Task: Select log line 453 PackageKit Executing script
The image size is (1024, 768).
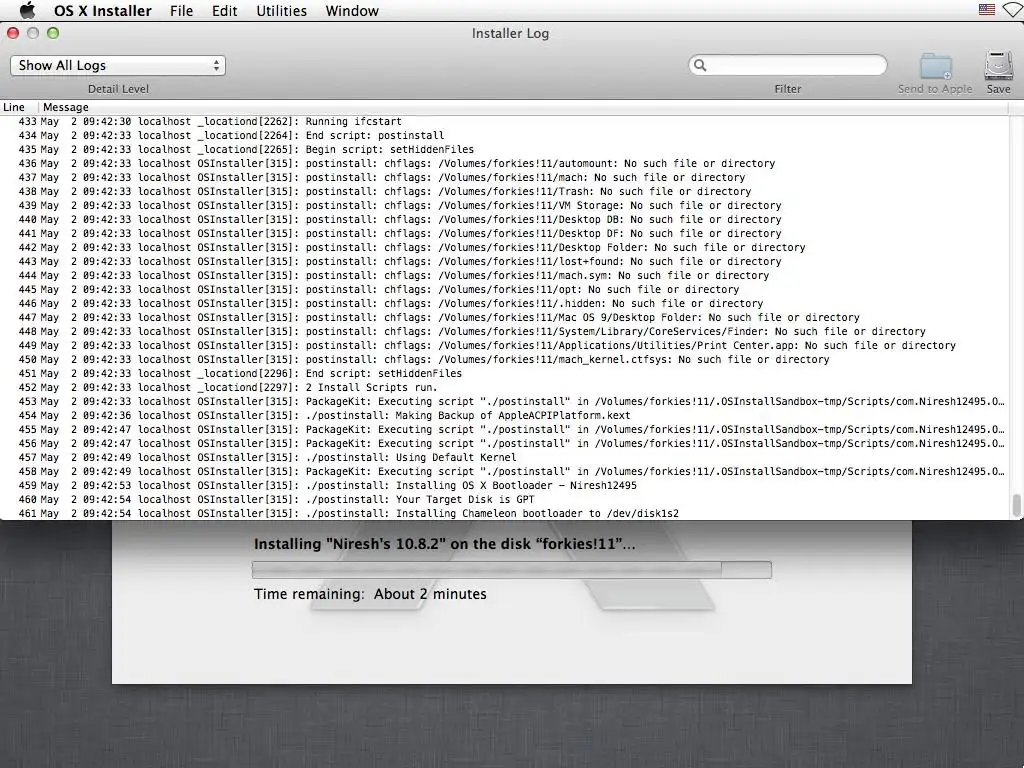Action: [x=504, y=402]
